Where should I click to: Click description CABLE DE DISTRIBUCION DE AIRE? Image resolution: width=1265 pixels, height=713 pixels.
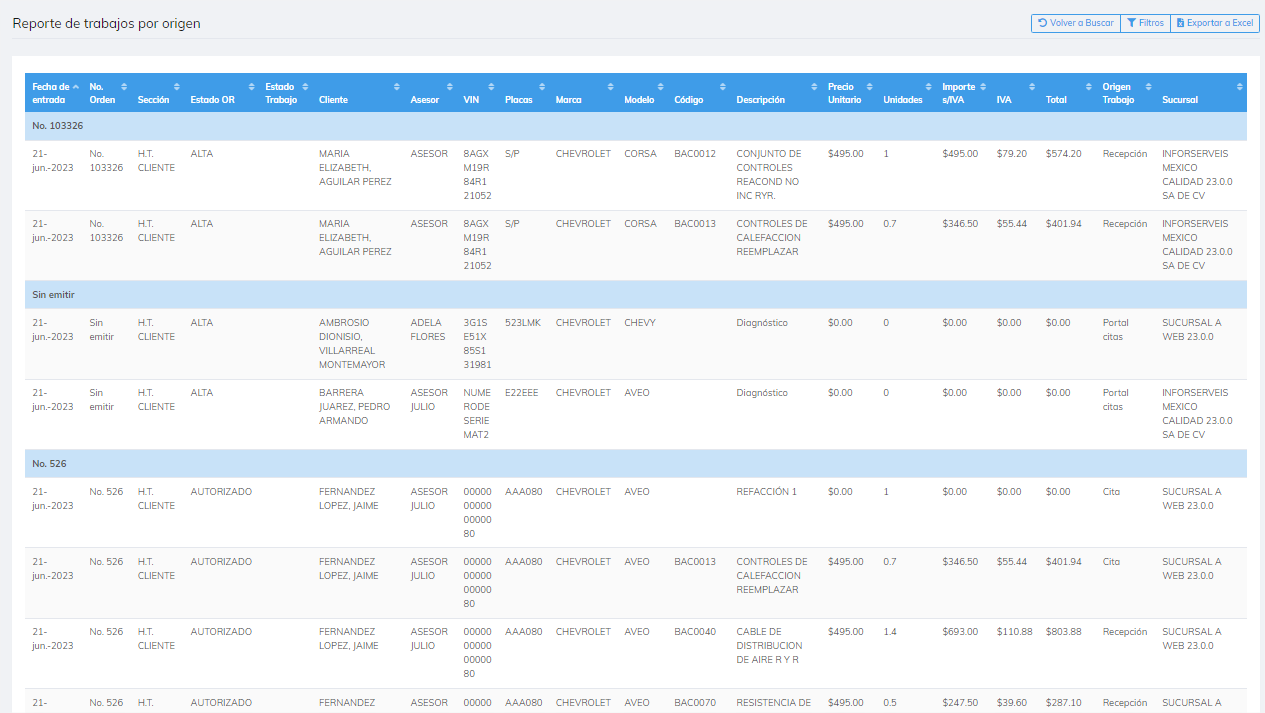(772, 646)
